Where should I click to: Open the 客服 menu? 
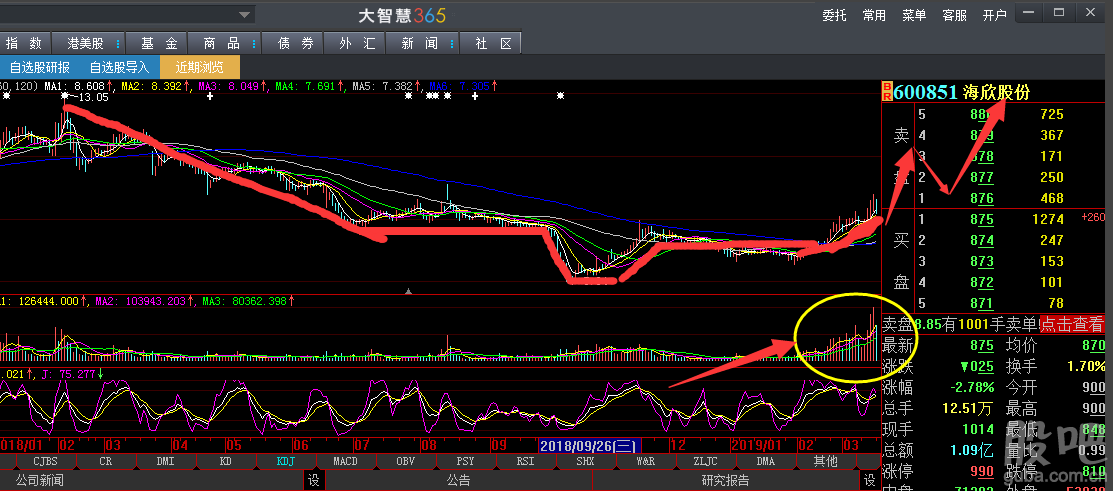coord(954,16)
